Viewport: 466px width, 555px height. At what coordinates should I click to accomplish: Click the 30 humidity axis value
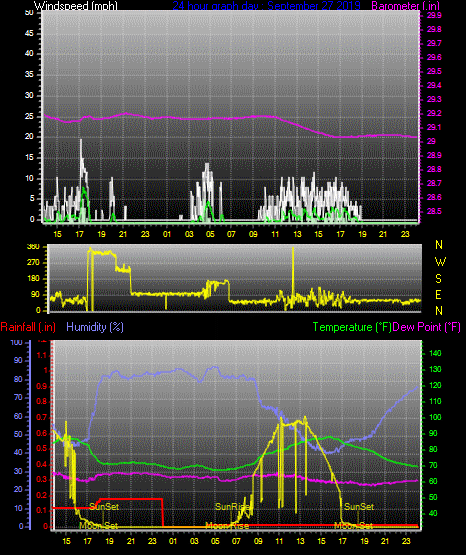click(18, 471)
